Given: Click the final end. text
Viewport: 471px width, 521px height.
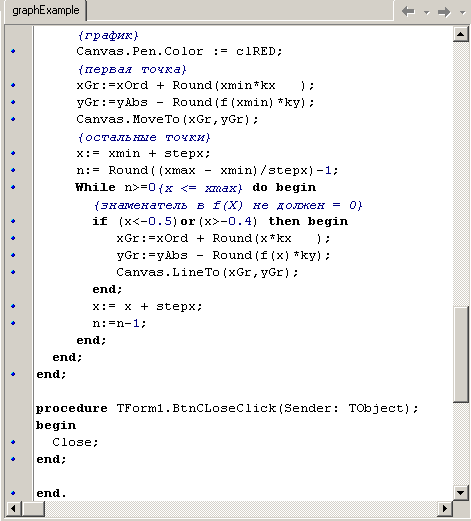Looking at the screenshot, I should [x=51, y=493].
